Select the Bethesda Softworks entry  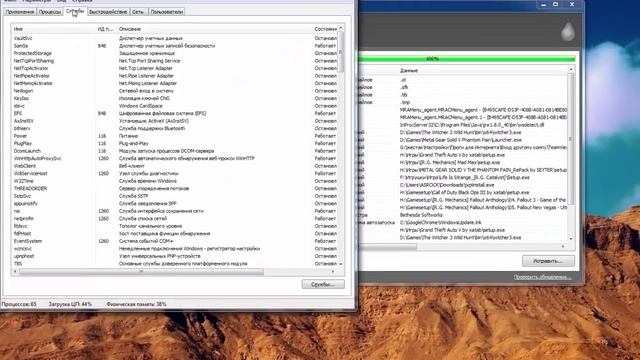(463, 215)
